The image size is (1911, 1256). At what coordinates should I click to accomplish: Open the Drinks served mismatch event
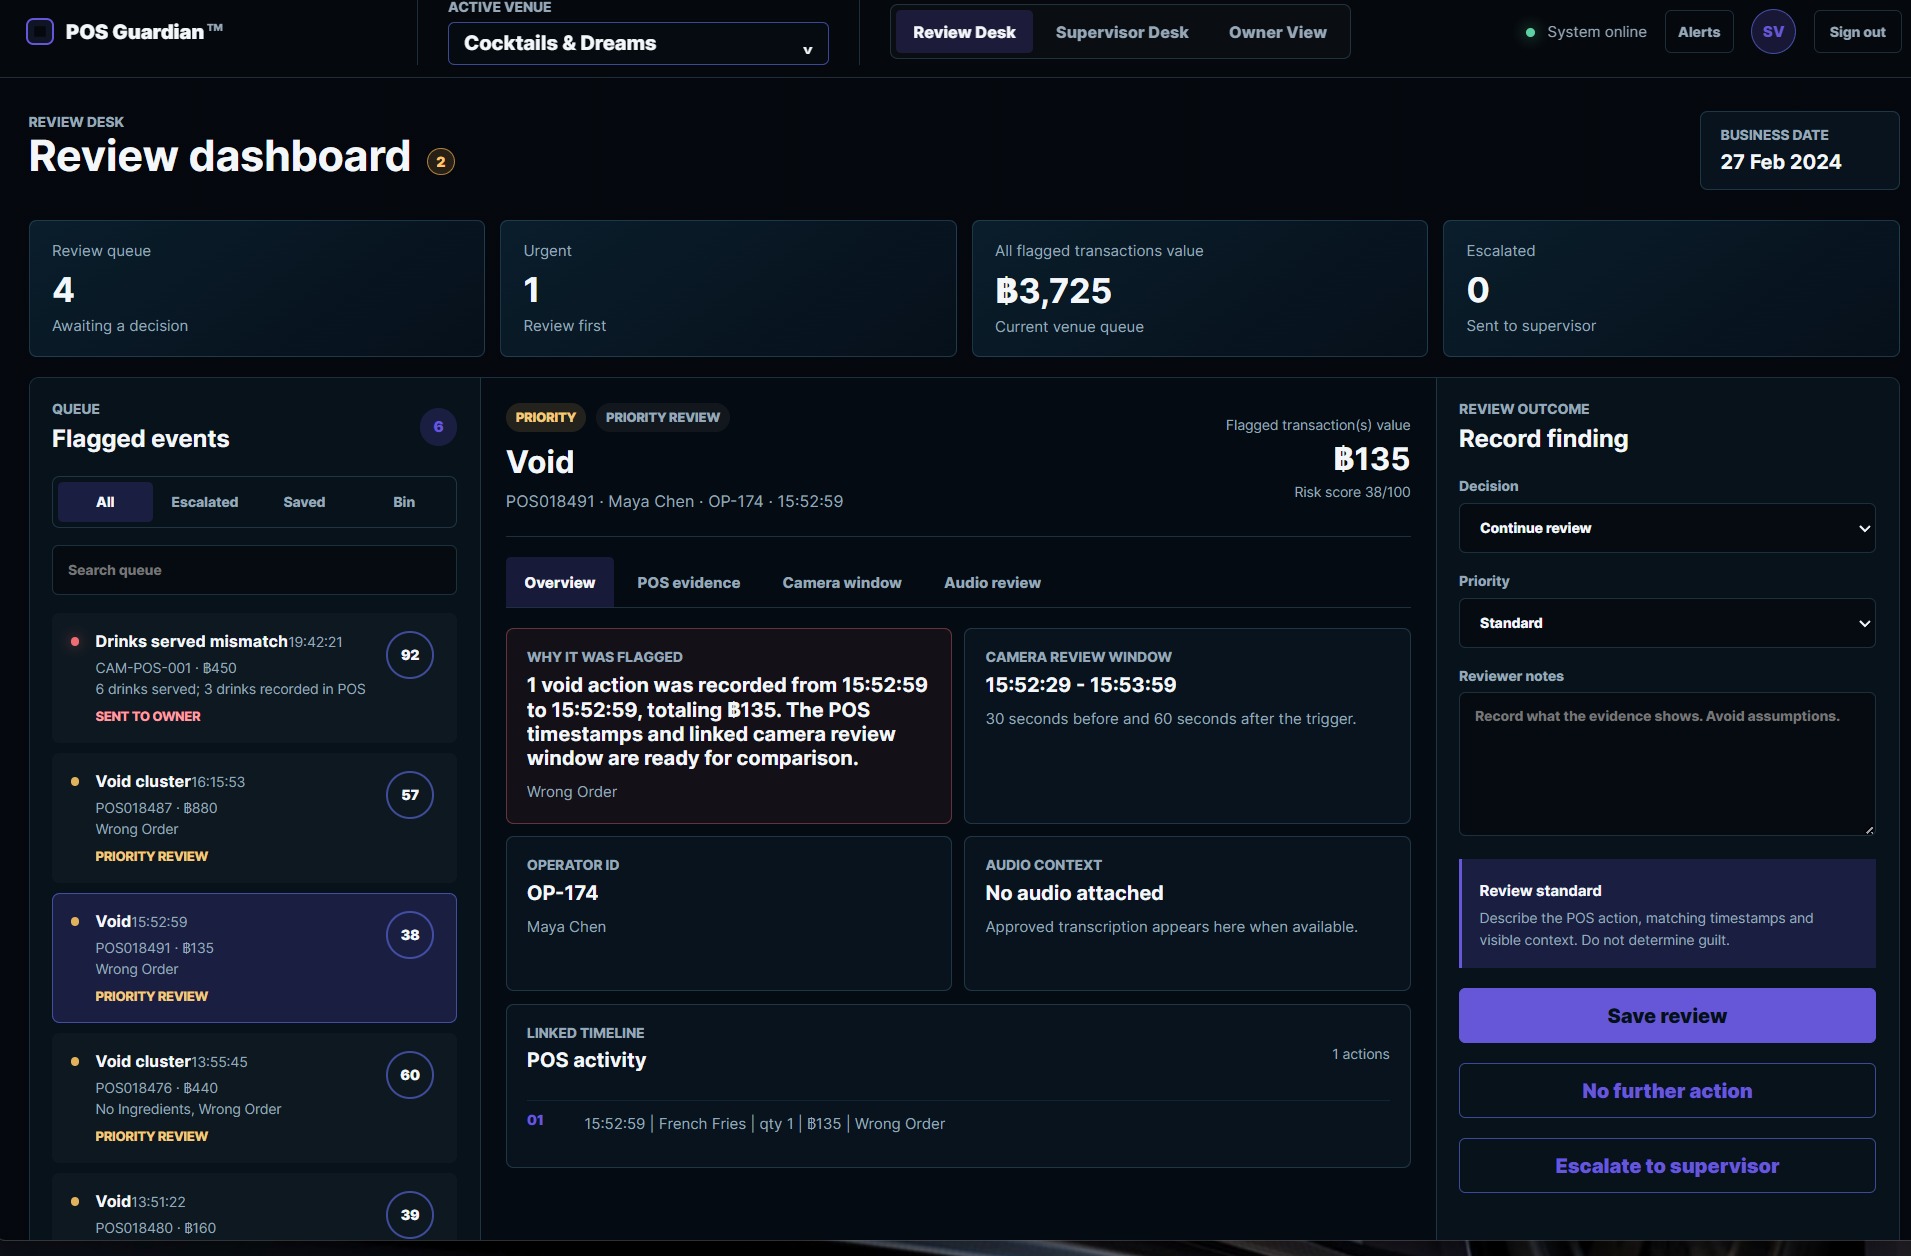[254, 678]
